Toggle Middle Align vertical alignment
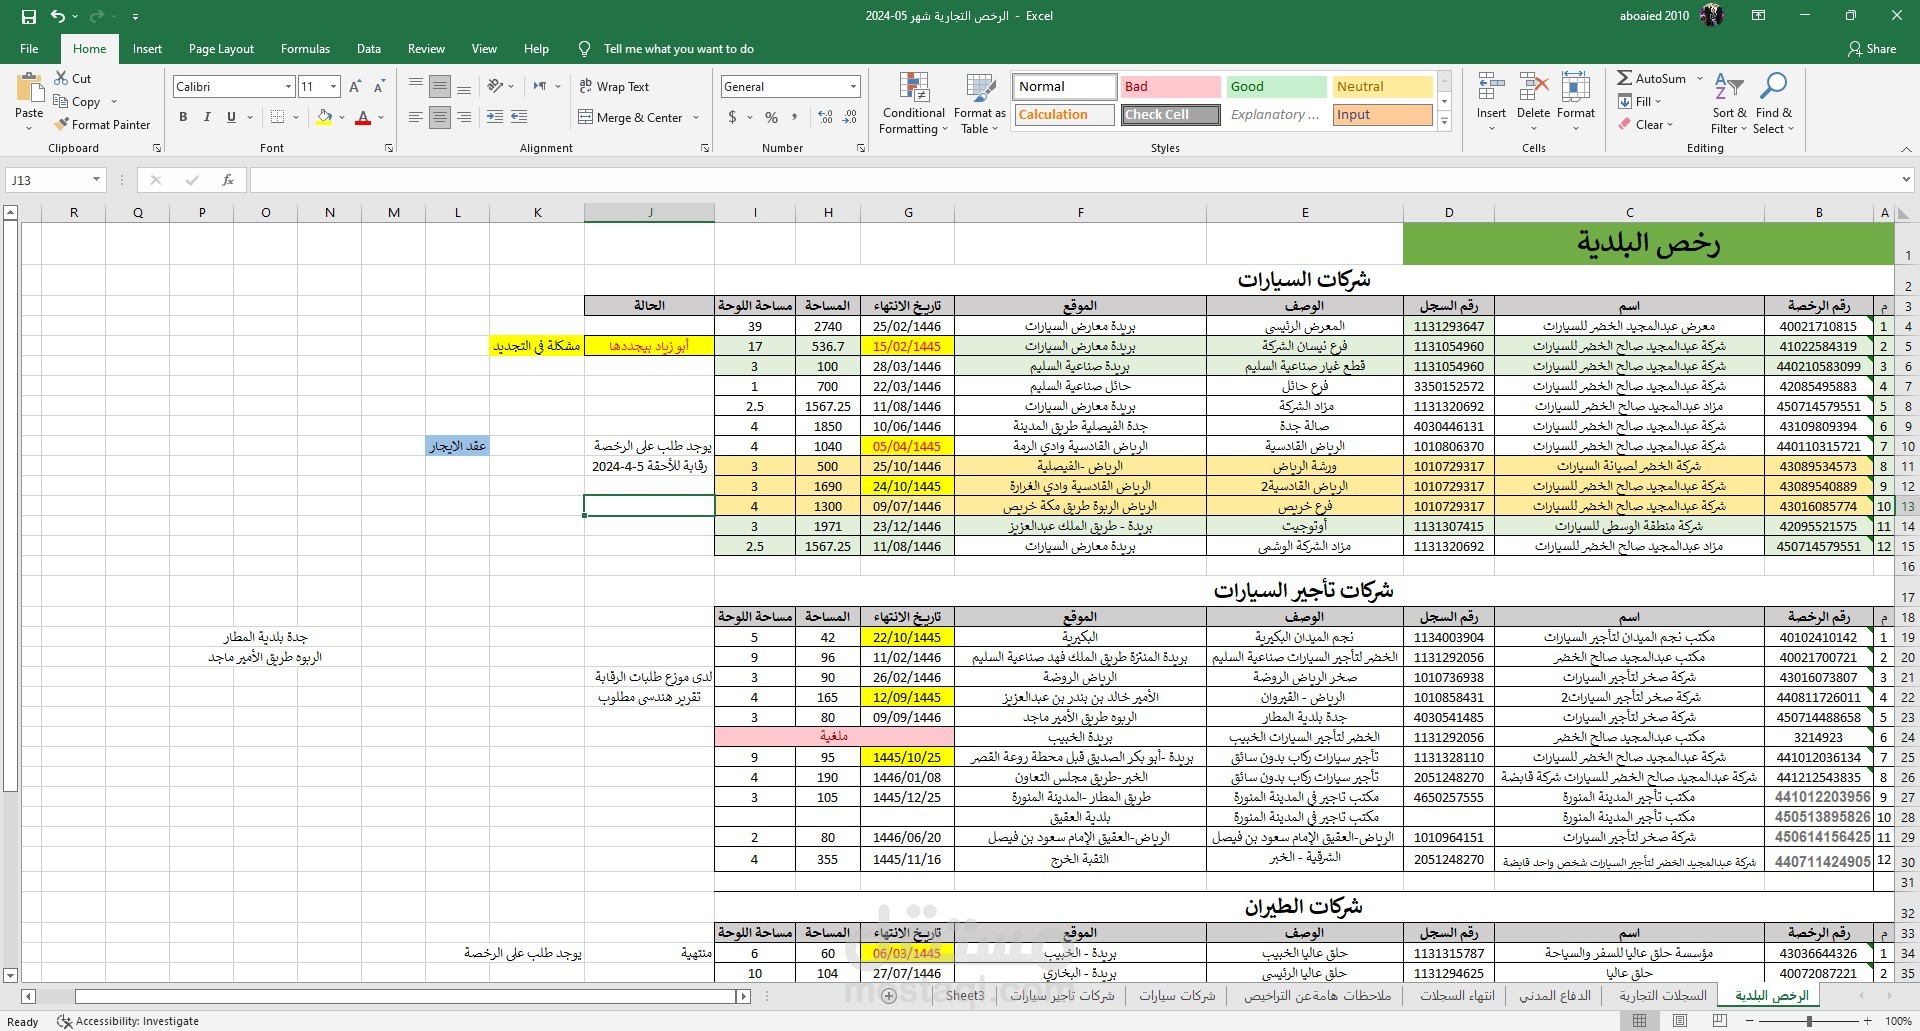This screenshot has width=1920, height=1031. (440, 87)
